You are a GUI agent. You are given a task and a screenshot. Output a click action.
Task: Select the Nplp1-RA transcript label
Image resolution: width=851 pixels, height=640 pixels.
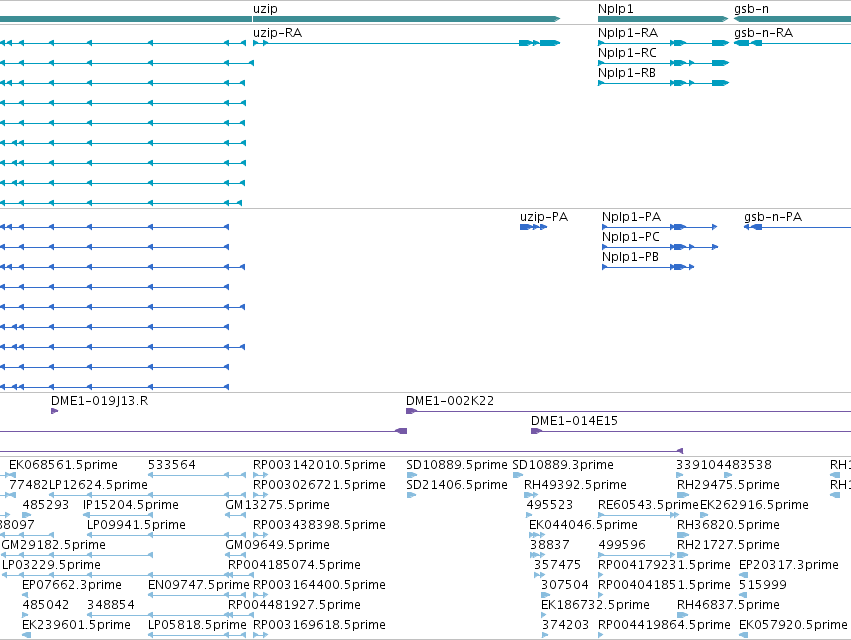(628, 33)
